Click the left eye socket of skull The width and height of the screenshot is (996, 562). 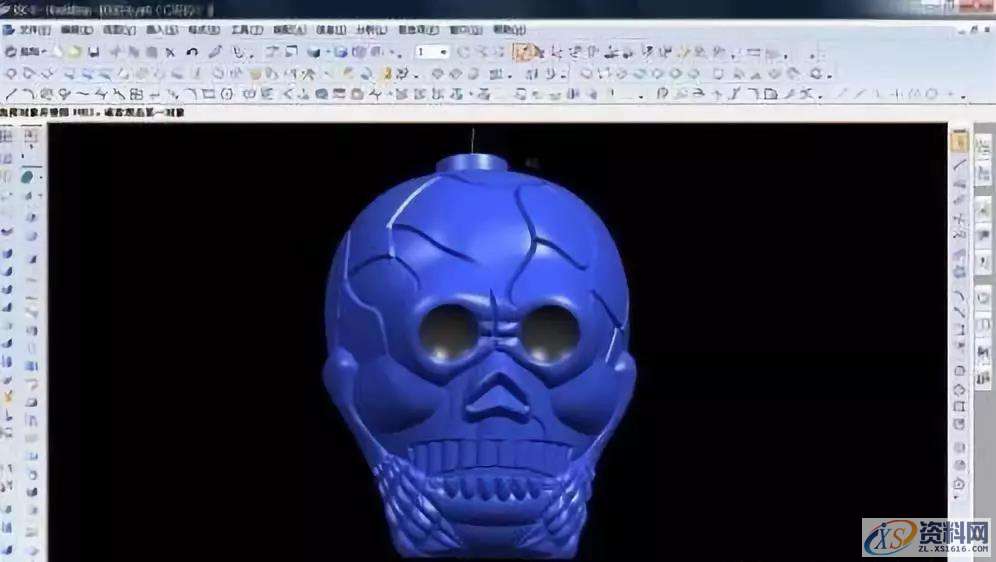(x=449, y=332)
